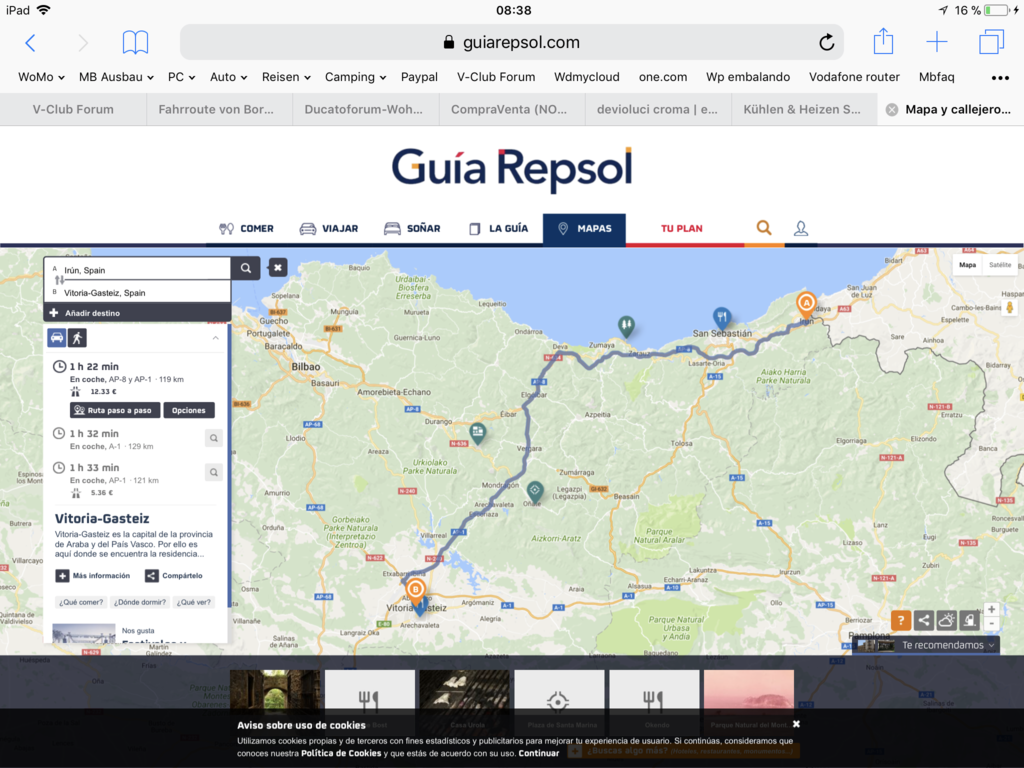1024x768 pixels.
Task: Dismiss the cookie notice with X
Action: tap(796, 724)
